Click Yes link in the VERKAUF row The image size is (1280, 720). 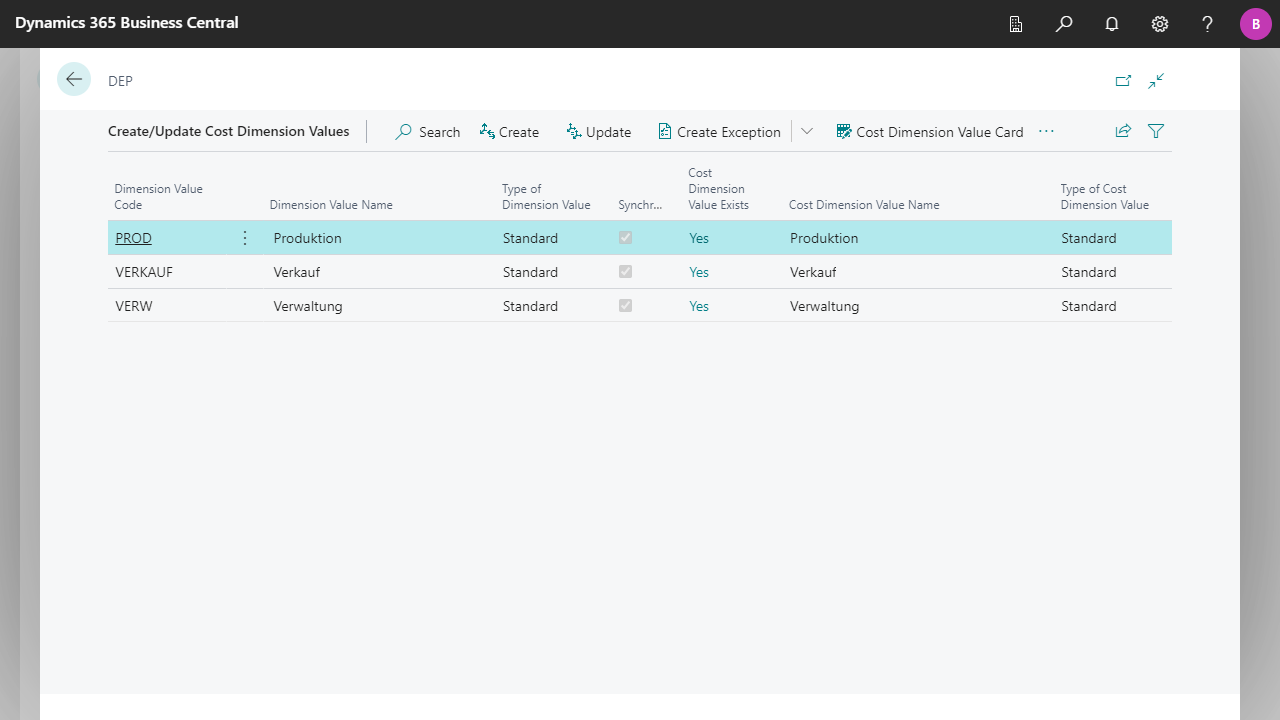(699, 272)
